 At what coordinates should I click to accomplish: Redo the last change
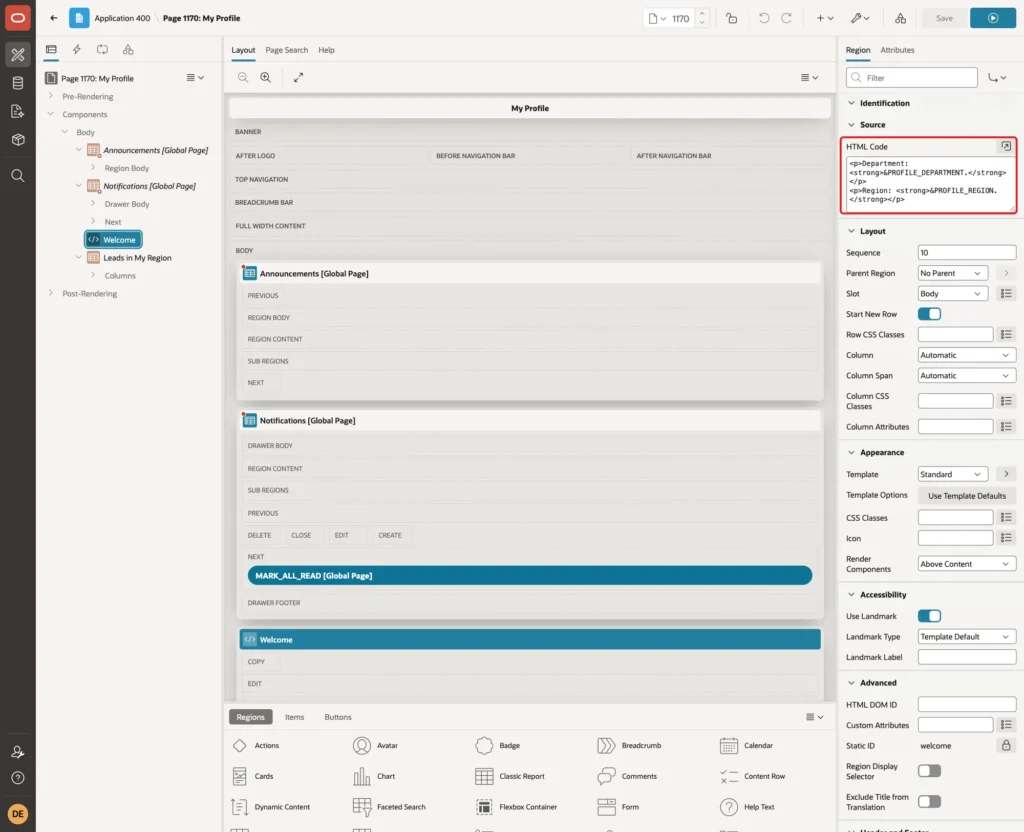[x=787, y=18]
